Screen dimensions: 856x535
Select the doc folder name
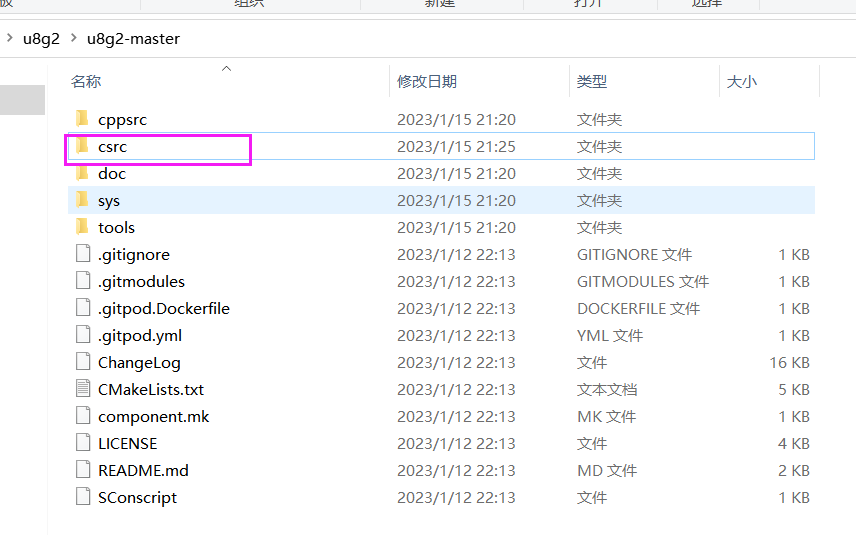point(112,173)
